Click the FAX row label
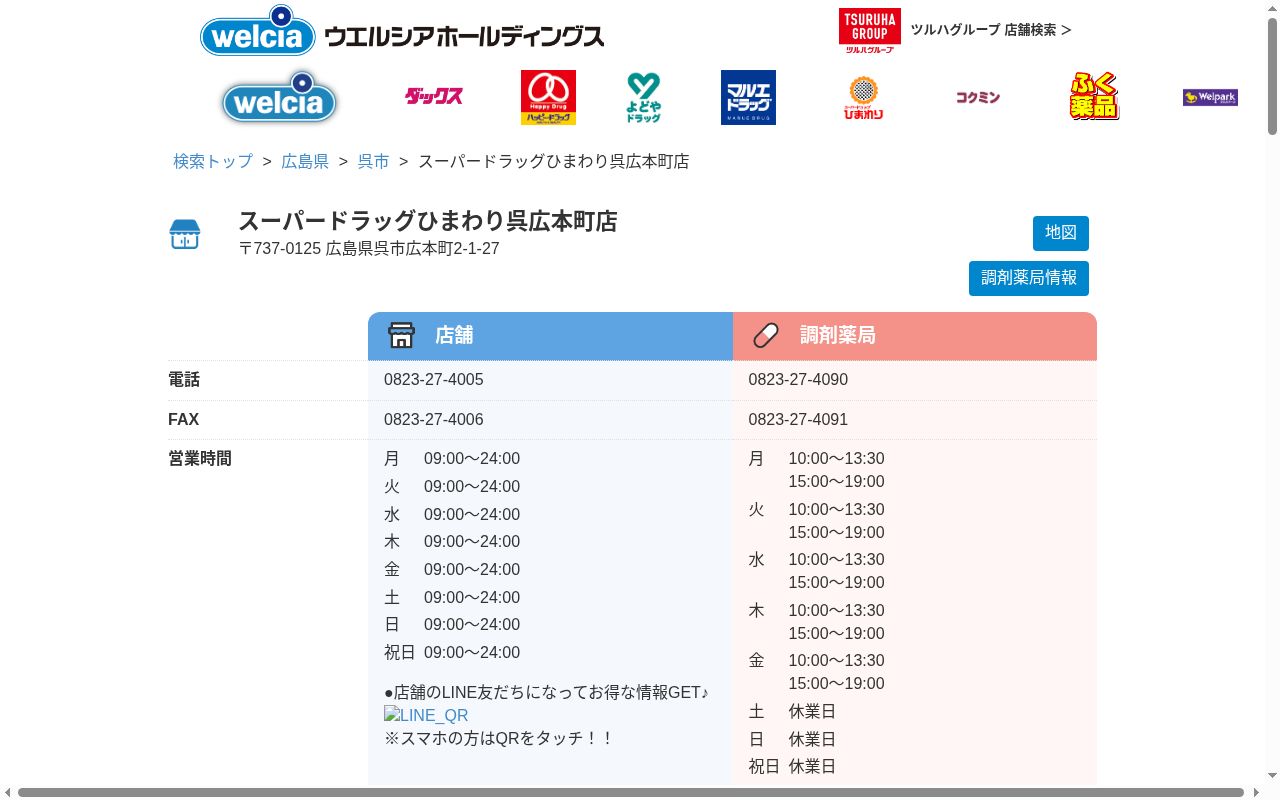The height and width of the screenshot is (800, 1280). pos(184,420)
